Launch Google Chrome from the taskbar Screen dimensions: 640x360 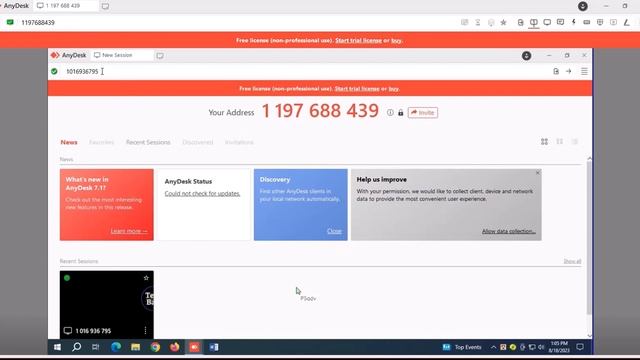[155, 347]
